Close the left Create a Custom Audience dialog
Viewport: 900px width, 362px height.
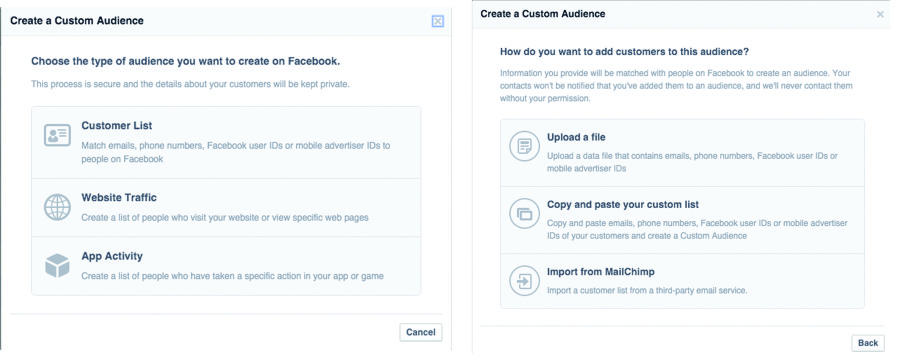pyautogui.click(x=437, y=22)
